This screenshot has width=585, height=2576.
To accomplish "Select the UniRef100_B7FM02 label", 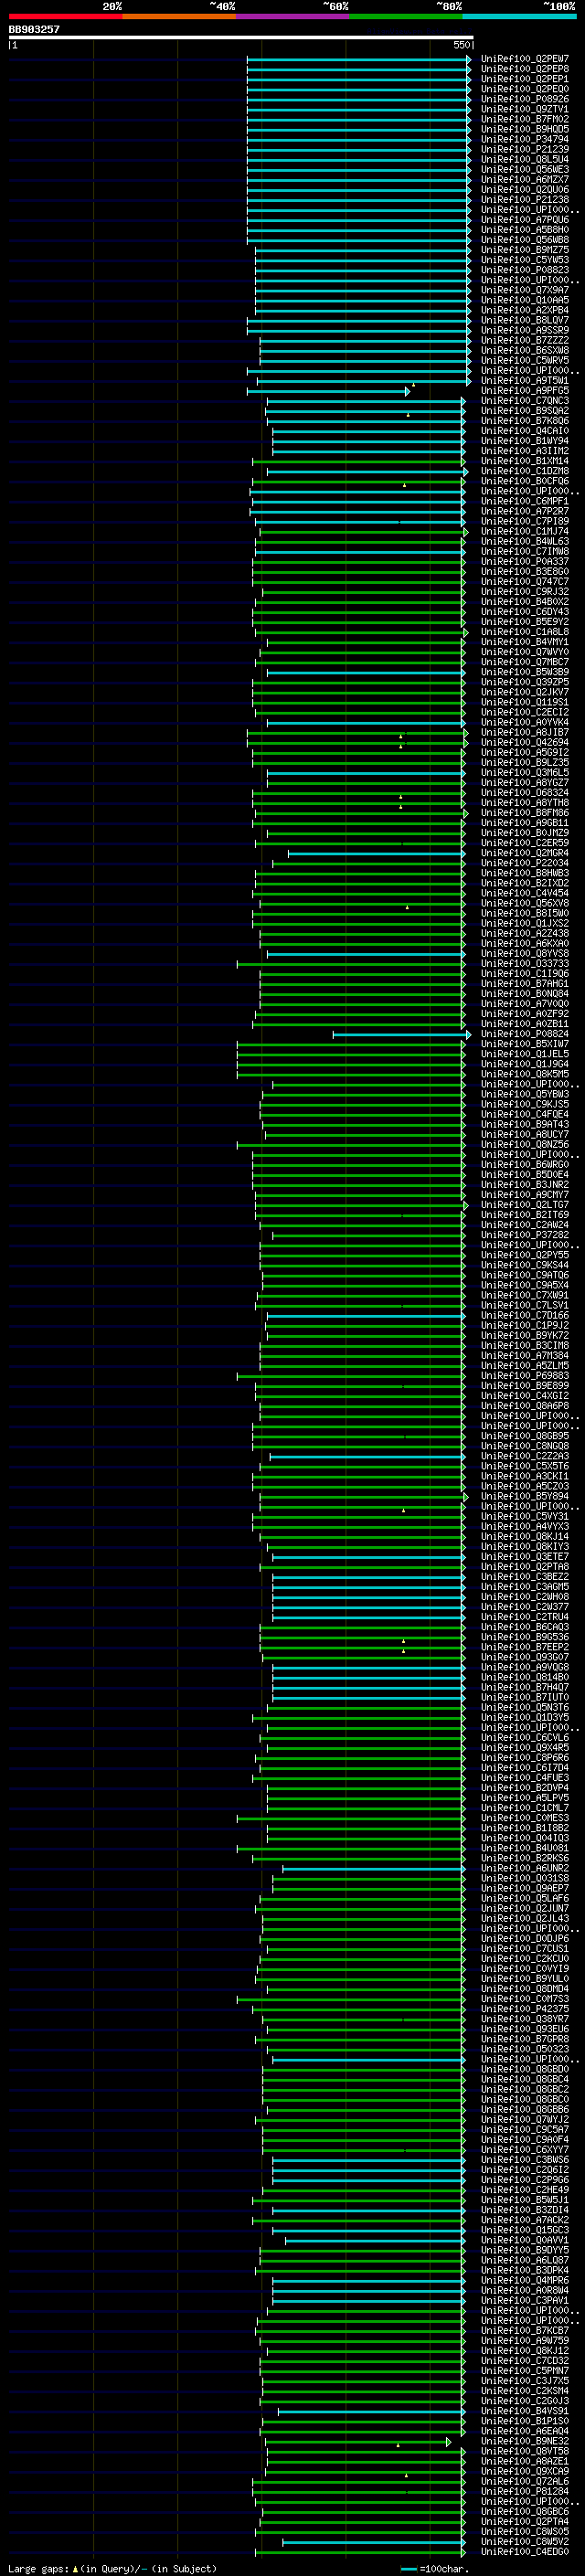I will click(x=524, y=119).
